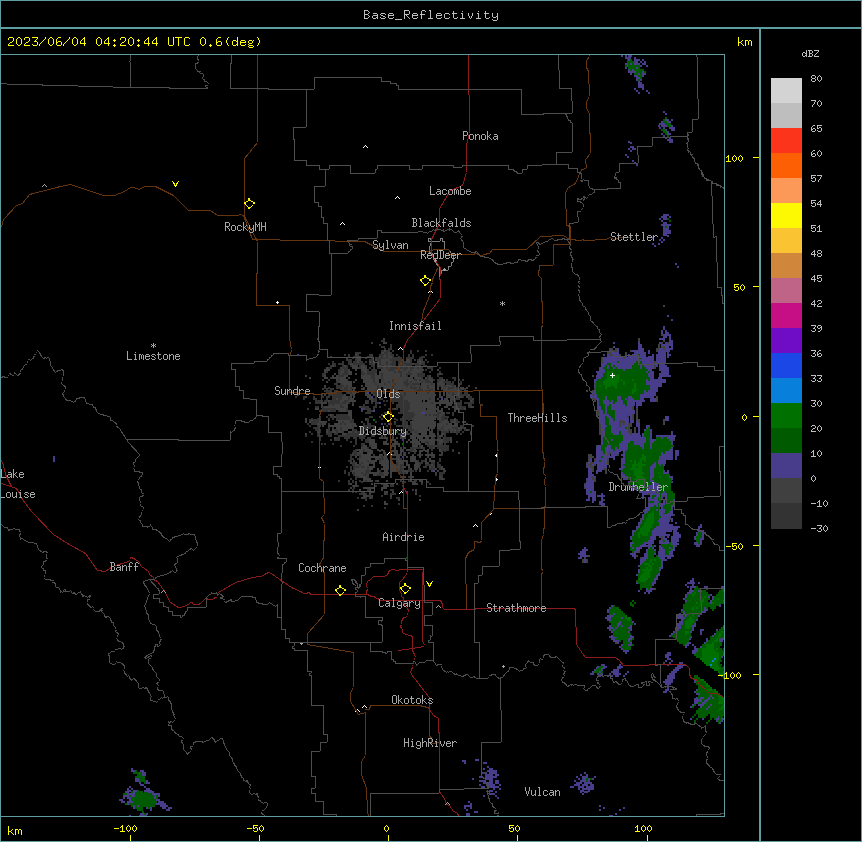This screenshot has height=842, width=862.
Task: Click the Olds label near the radar center
Action: [x=388, y=394]
